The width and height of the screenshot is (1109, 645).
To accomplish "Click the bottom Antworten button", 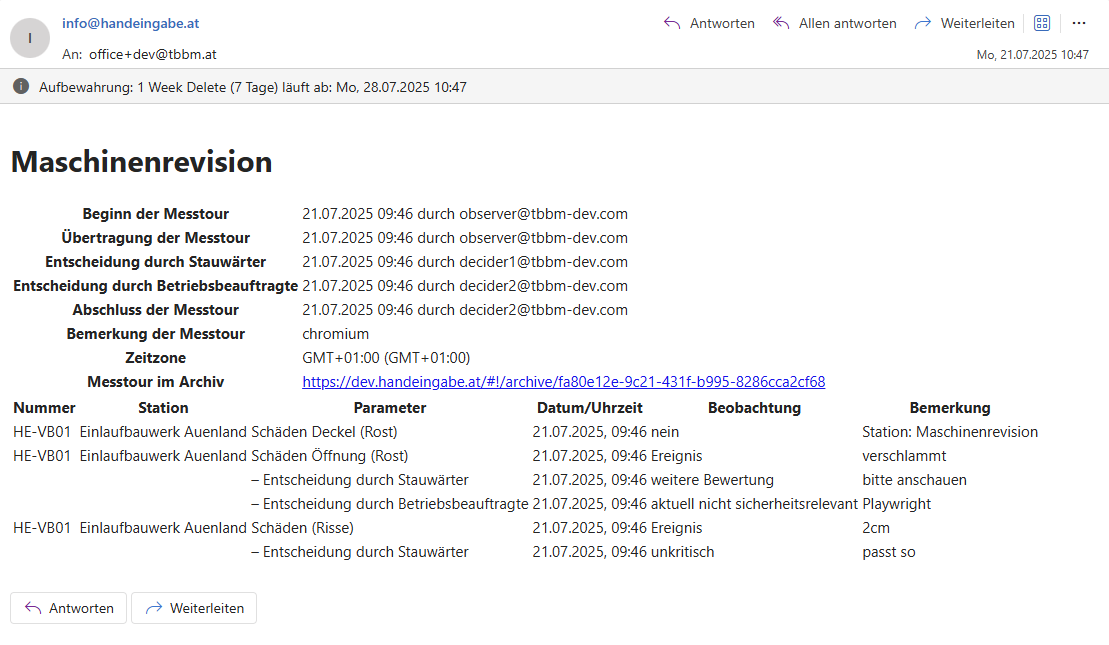I will point(69,608).
